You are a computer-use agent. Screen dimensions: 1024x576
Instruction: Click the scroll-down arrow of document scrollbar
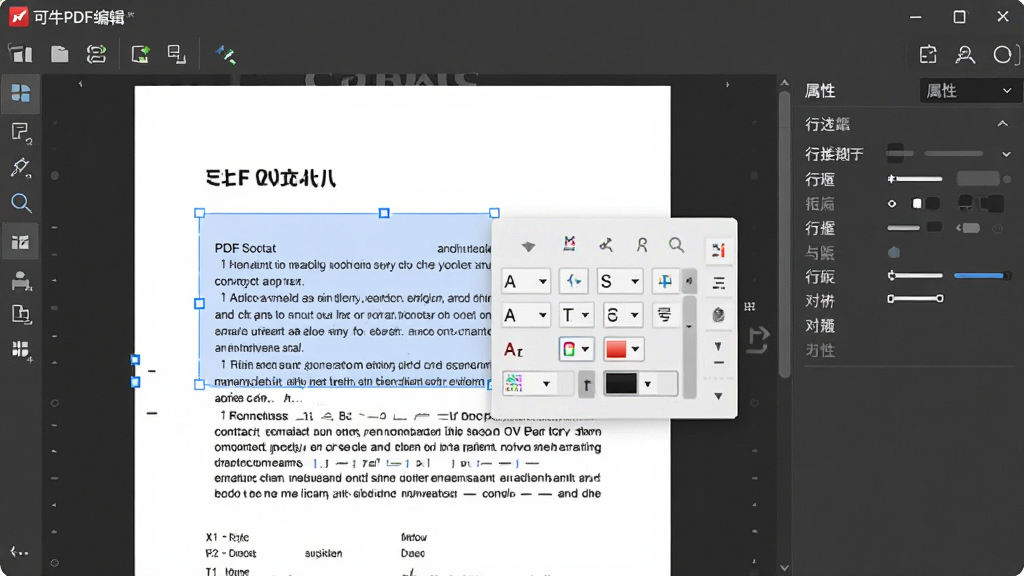(x=784, y=568)
